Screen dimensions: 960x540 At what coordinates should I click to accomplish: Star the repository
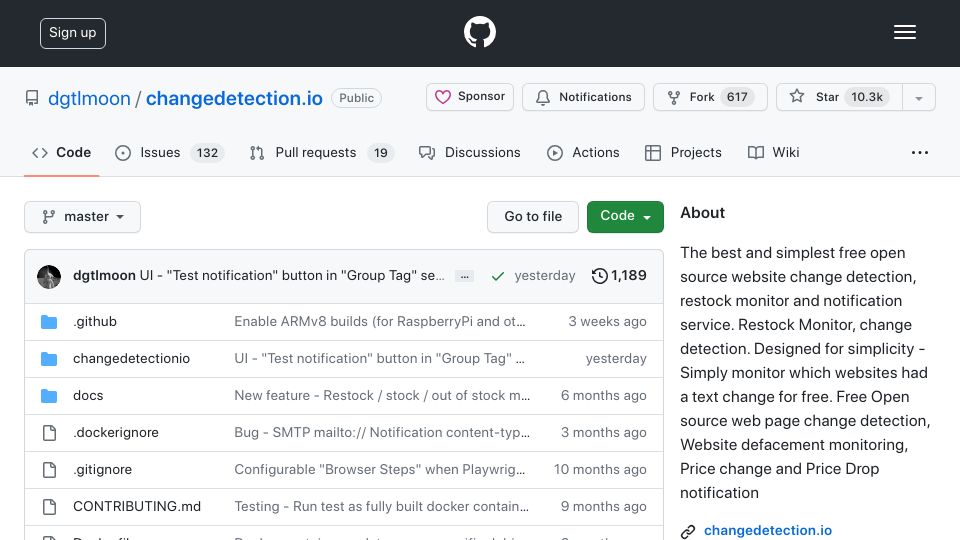pyautogui.click(x=839, y=97)
